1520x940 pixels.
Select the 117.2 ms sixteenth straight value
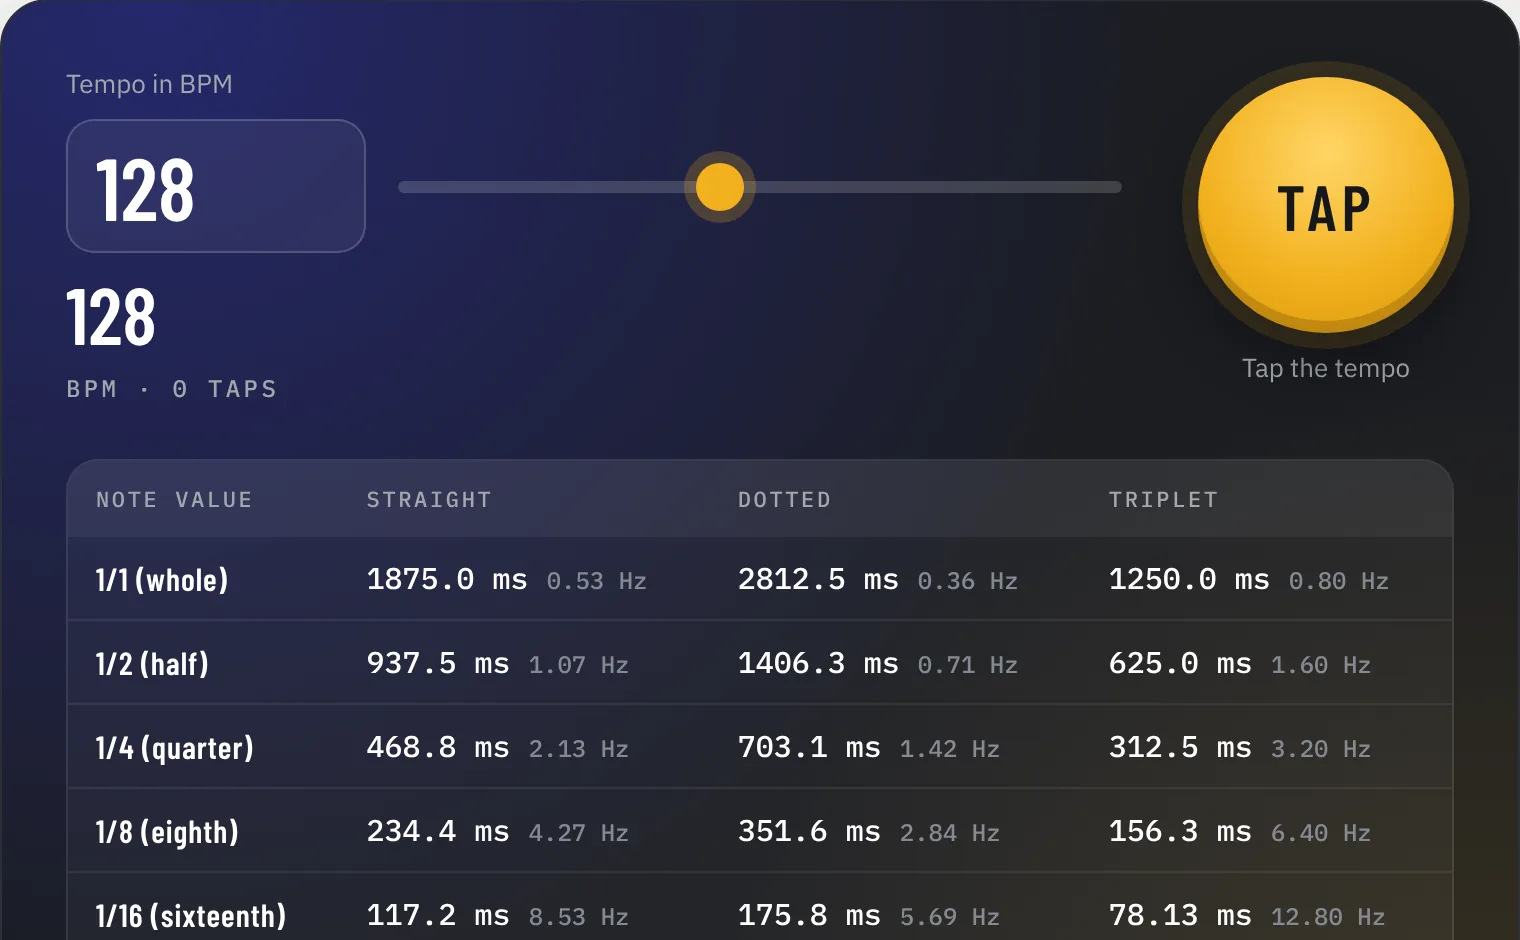(x=438, y=916)
